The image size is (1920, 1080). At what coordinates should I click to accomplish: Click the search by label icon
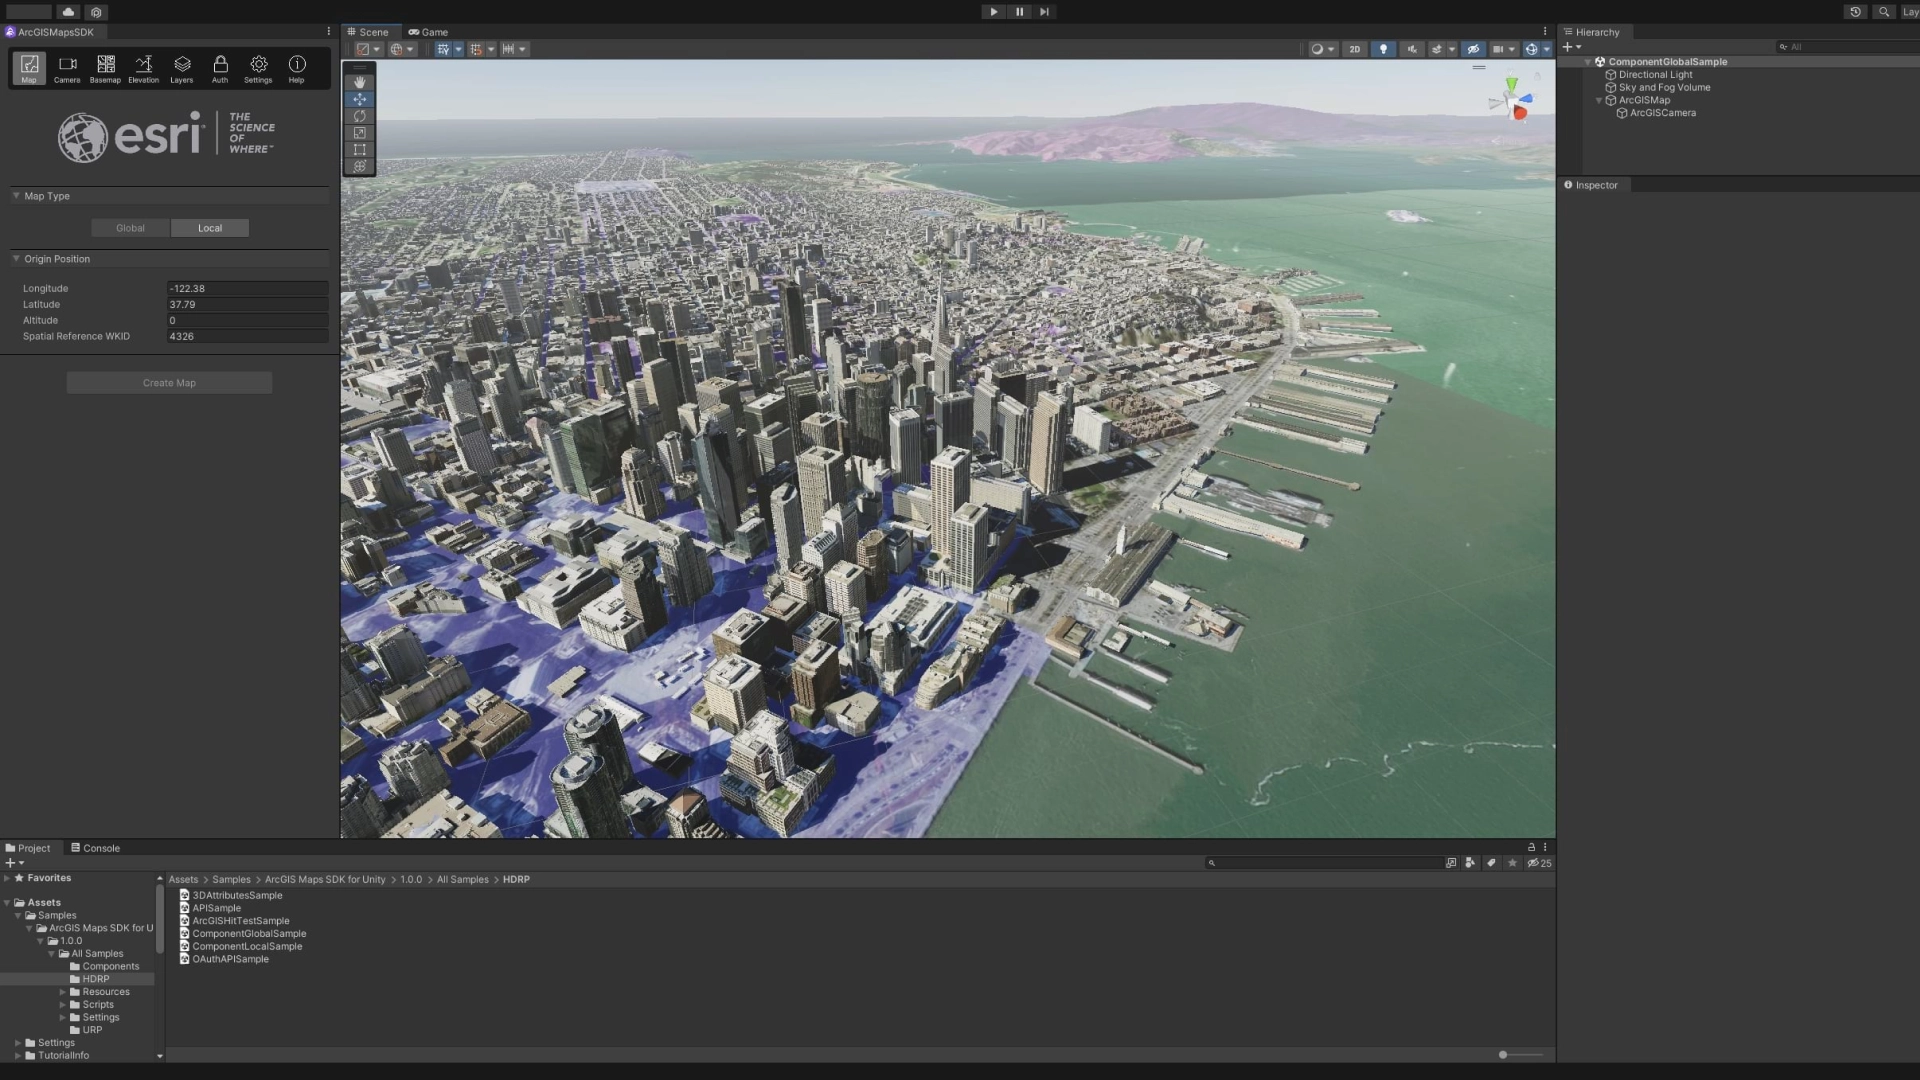click(x=1491, y=863)
